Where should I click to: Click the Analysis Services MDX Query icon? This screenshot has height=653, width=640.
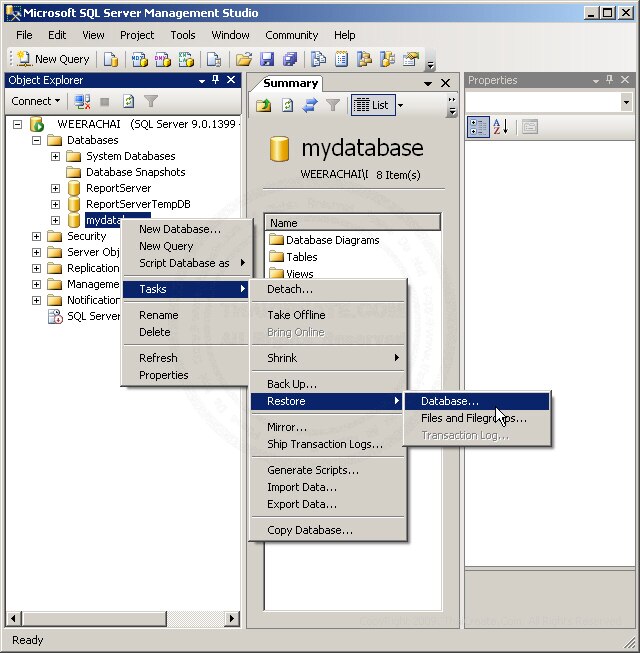[x=139, y=59]
